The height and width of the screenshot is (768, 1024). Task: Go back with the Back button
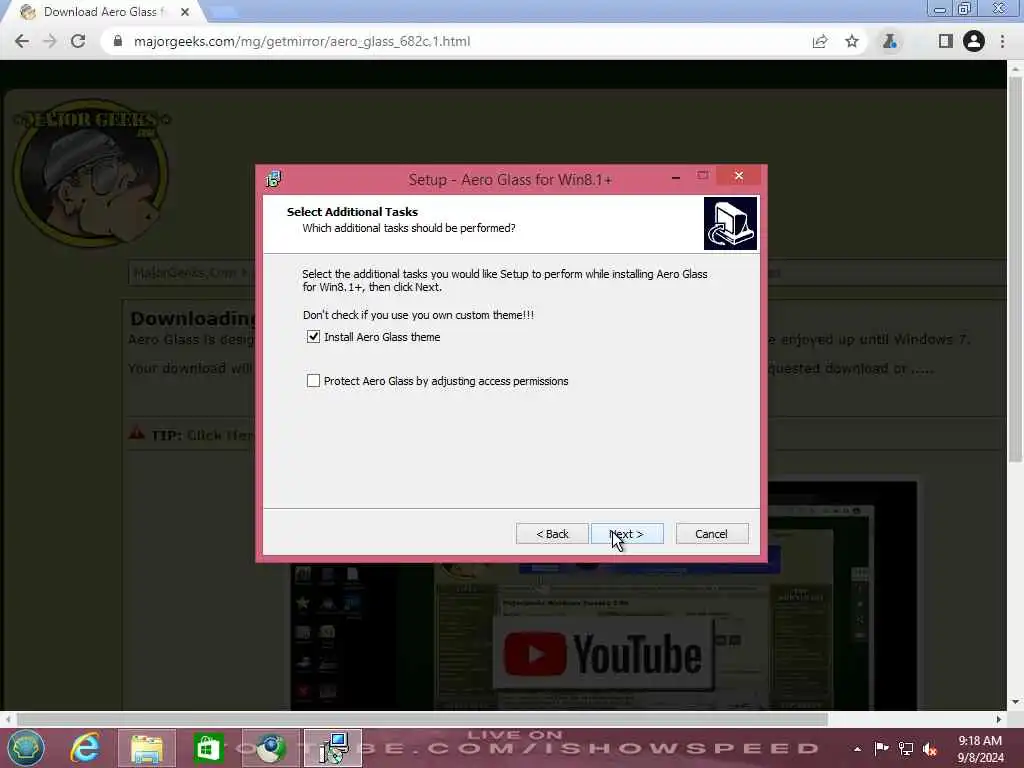(x=552, y=534)
